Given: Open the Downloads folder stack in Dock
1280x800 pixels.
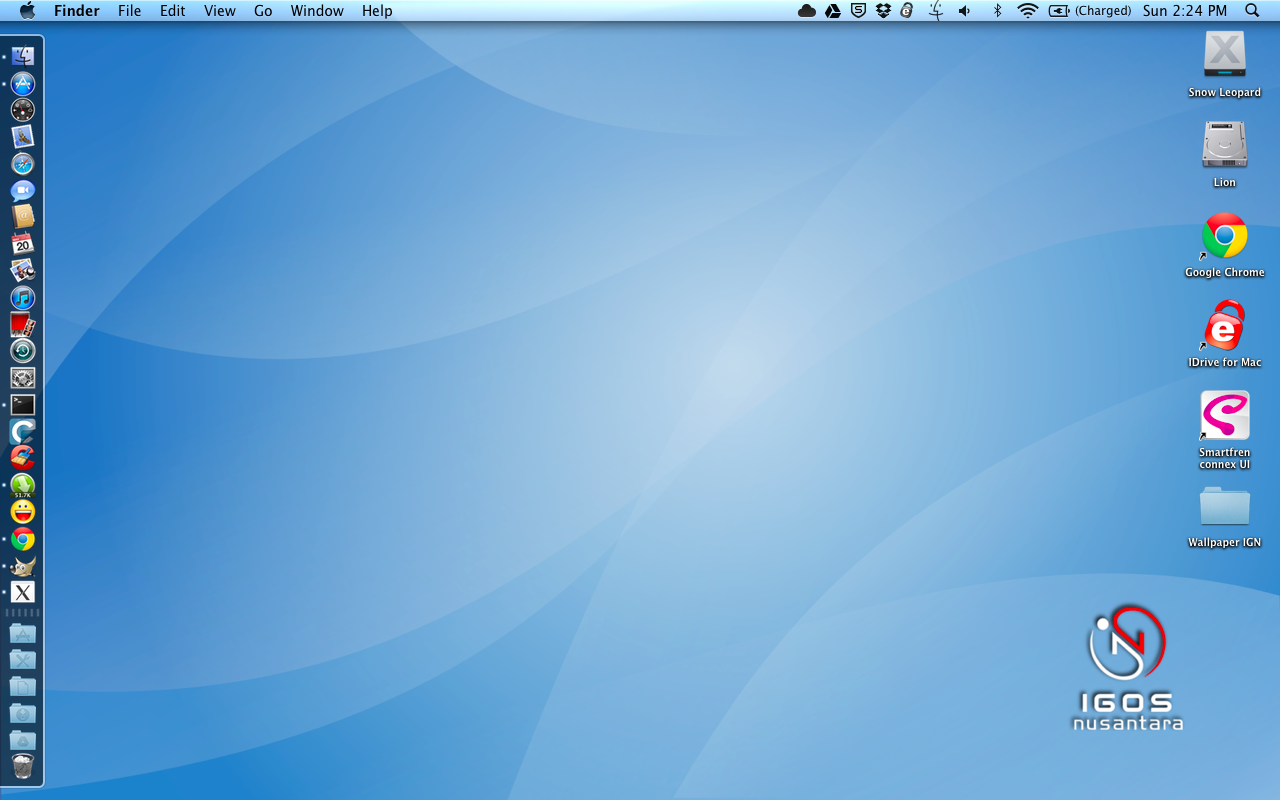Looking at the screenshot, I should (23, 714).
